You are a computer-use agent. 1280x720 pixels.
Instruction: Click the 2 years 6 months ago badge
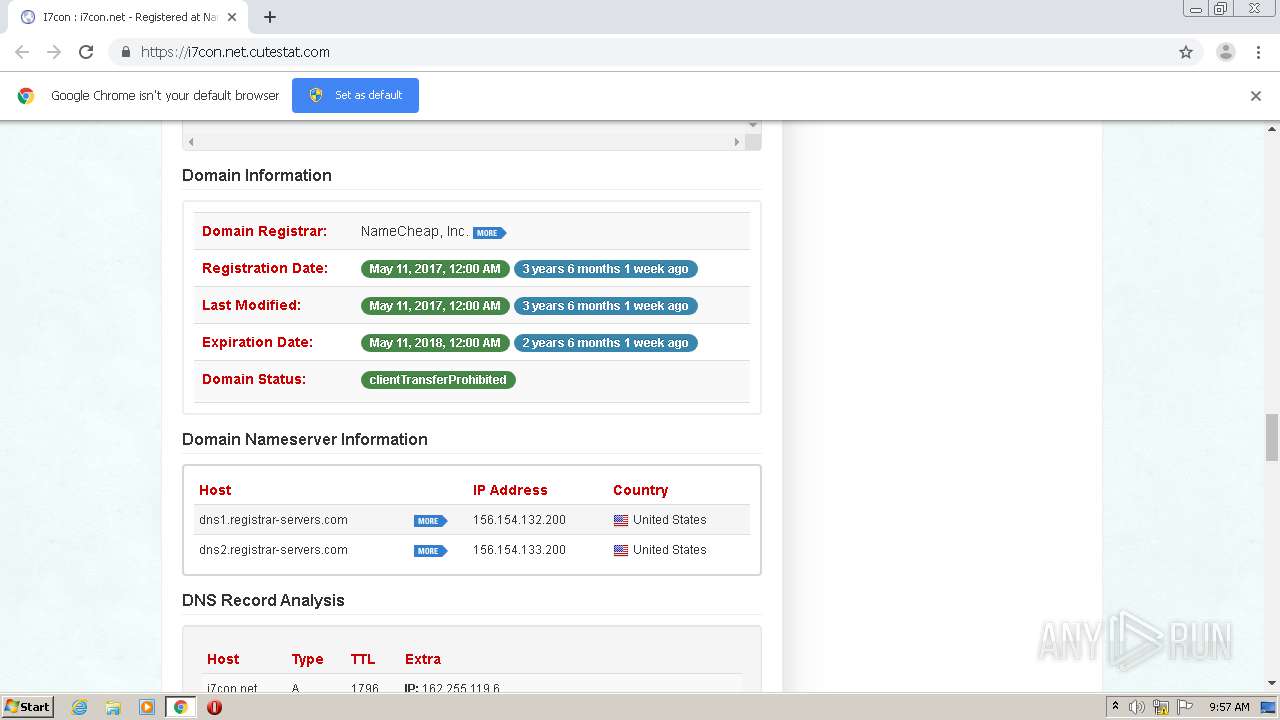point(606,343)
